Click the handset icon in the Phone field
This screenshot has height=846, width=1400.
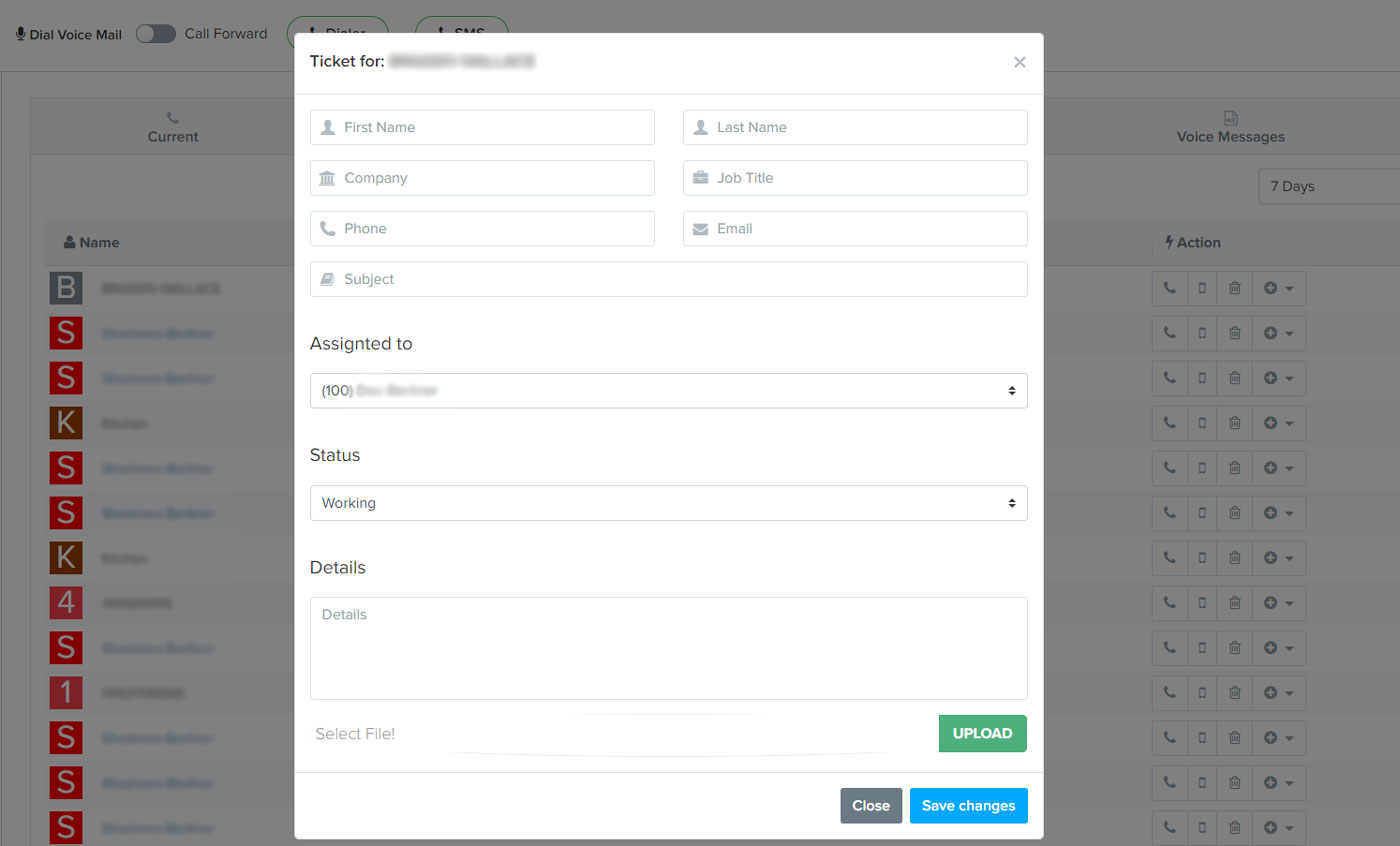(329, 228)
